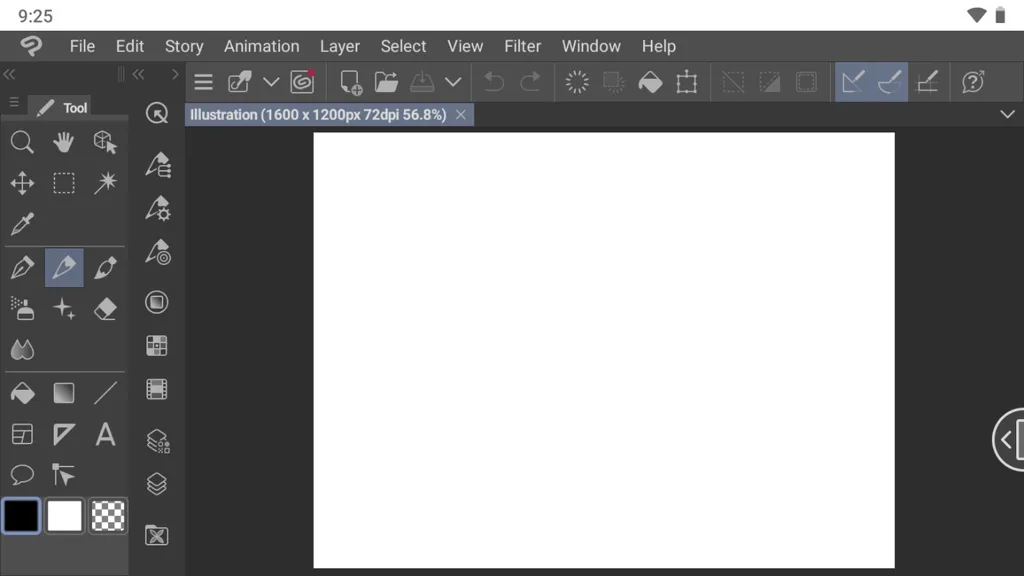1024x576 pixels.
Task: Open the Story menu
Action: coord(184,46)
